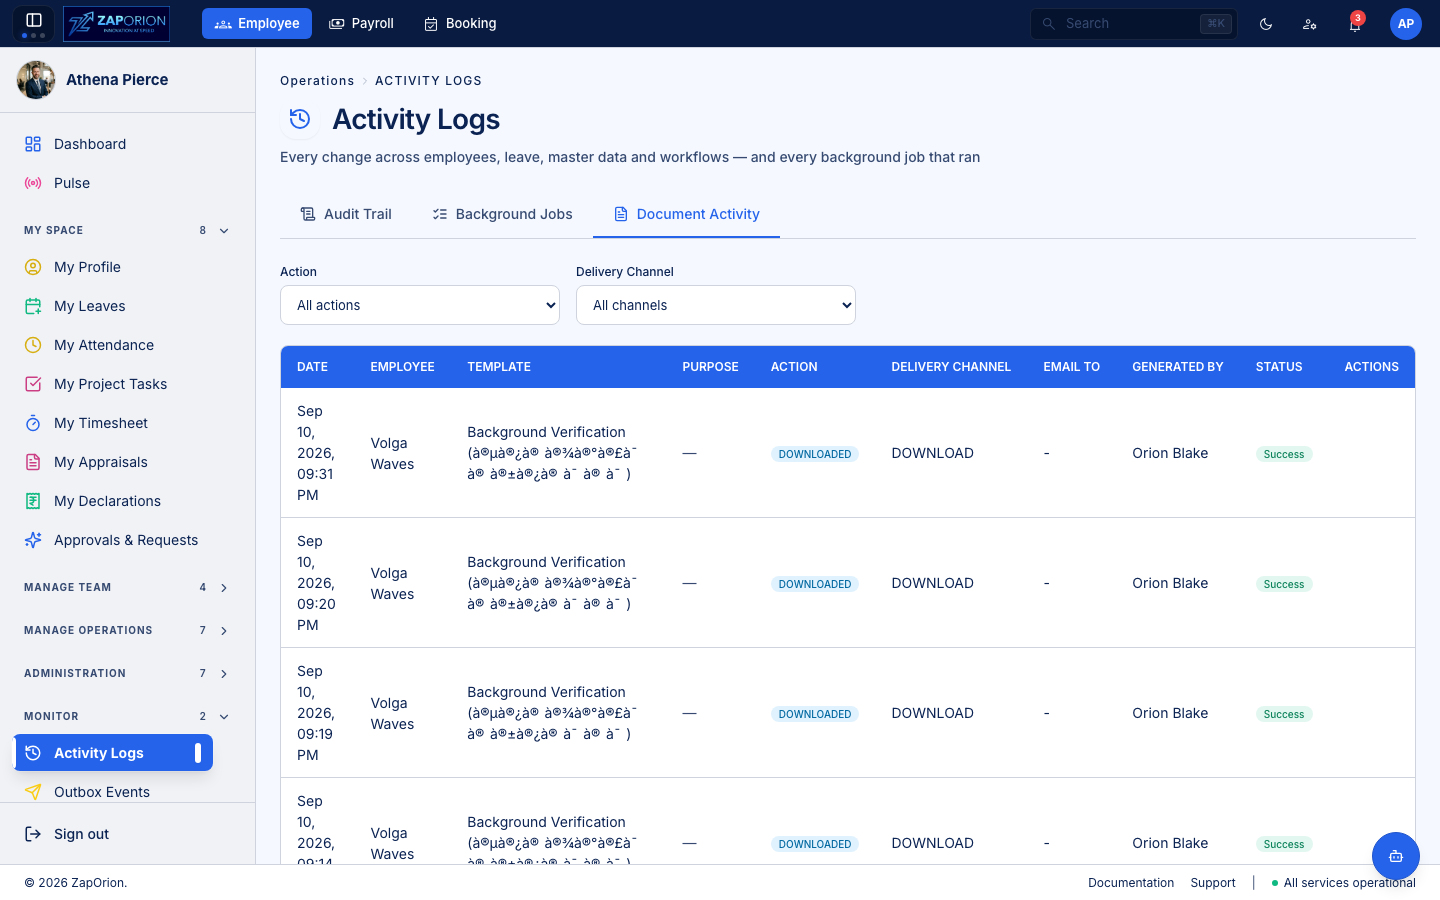Collapse the MONITOR section
The height and width of the screenshot is (900, 1440).
click(x=127, y=716)
